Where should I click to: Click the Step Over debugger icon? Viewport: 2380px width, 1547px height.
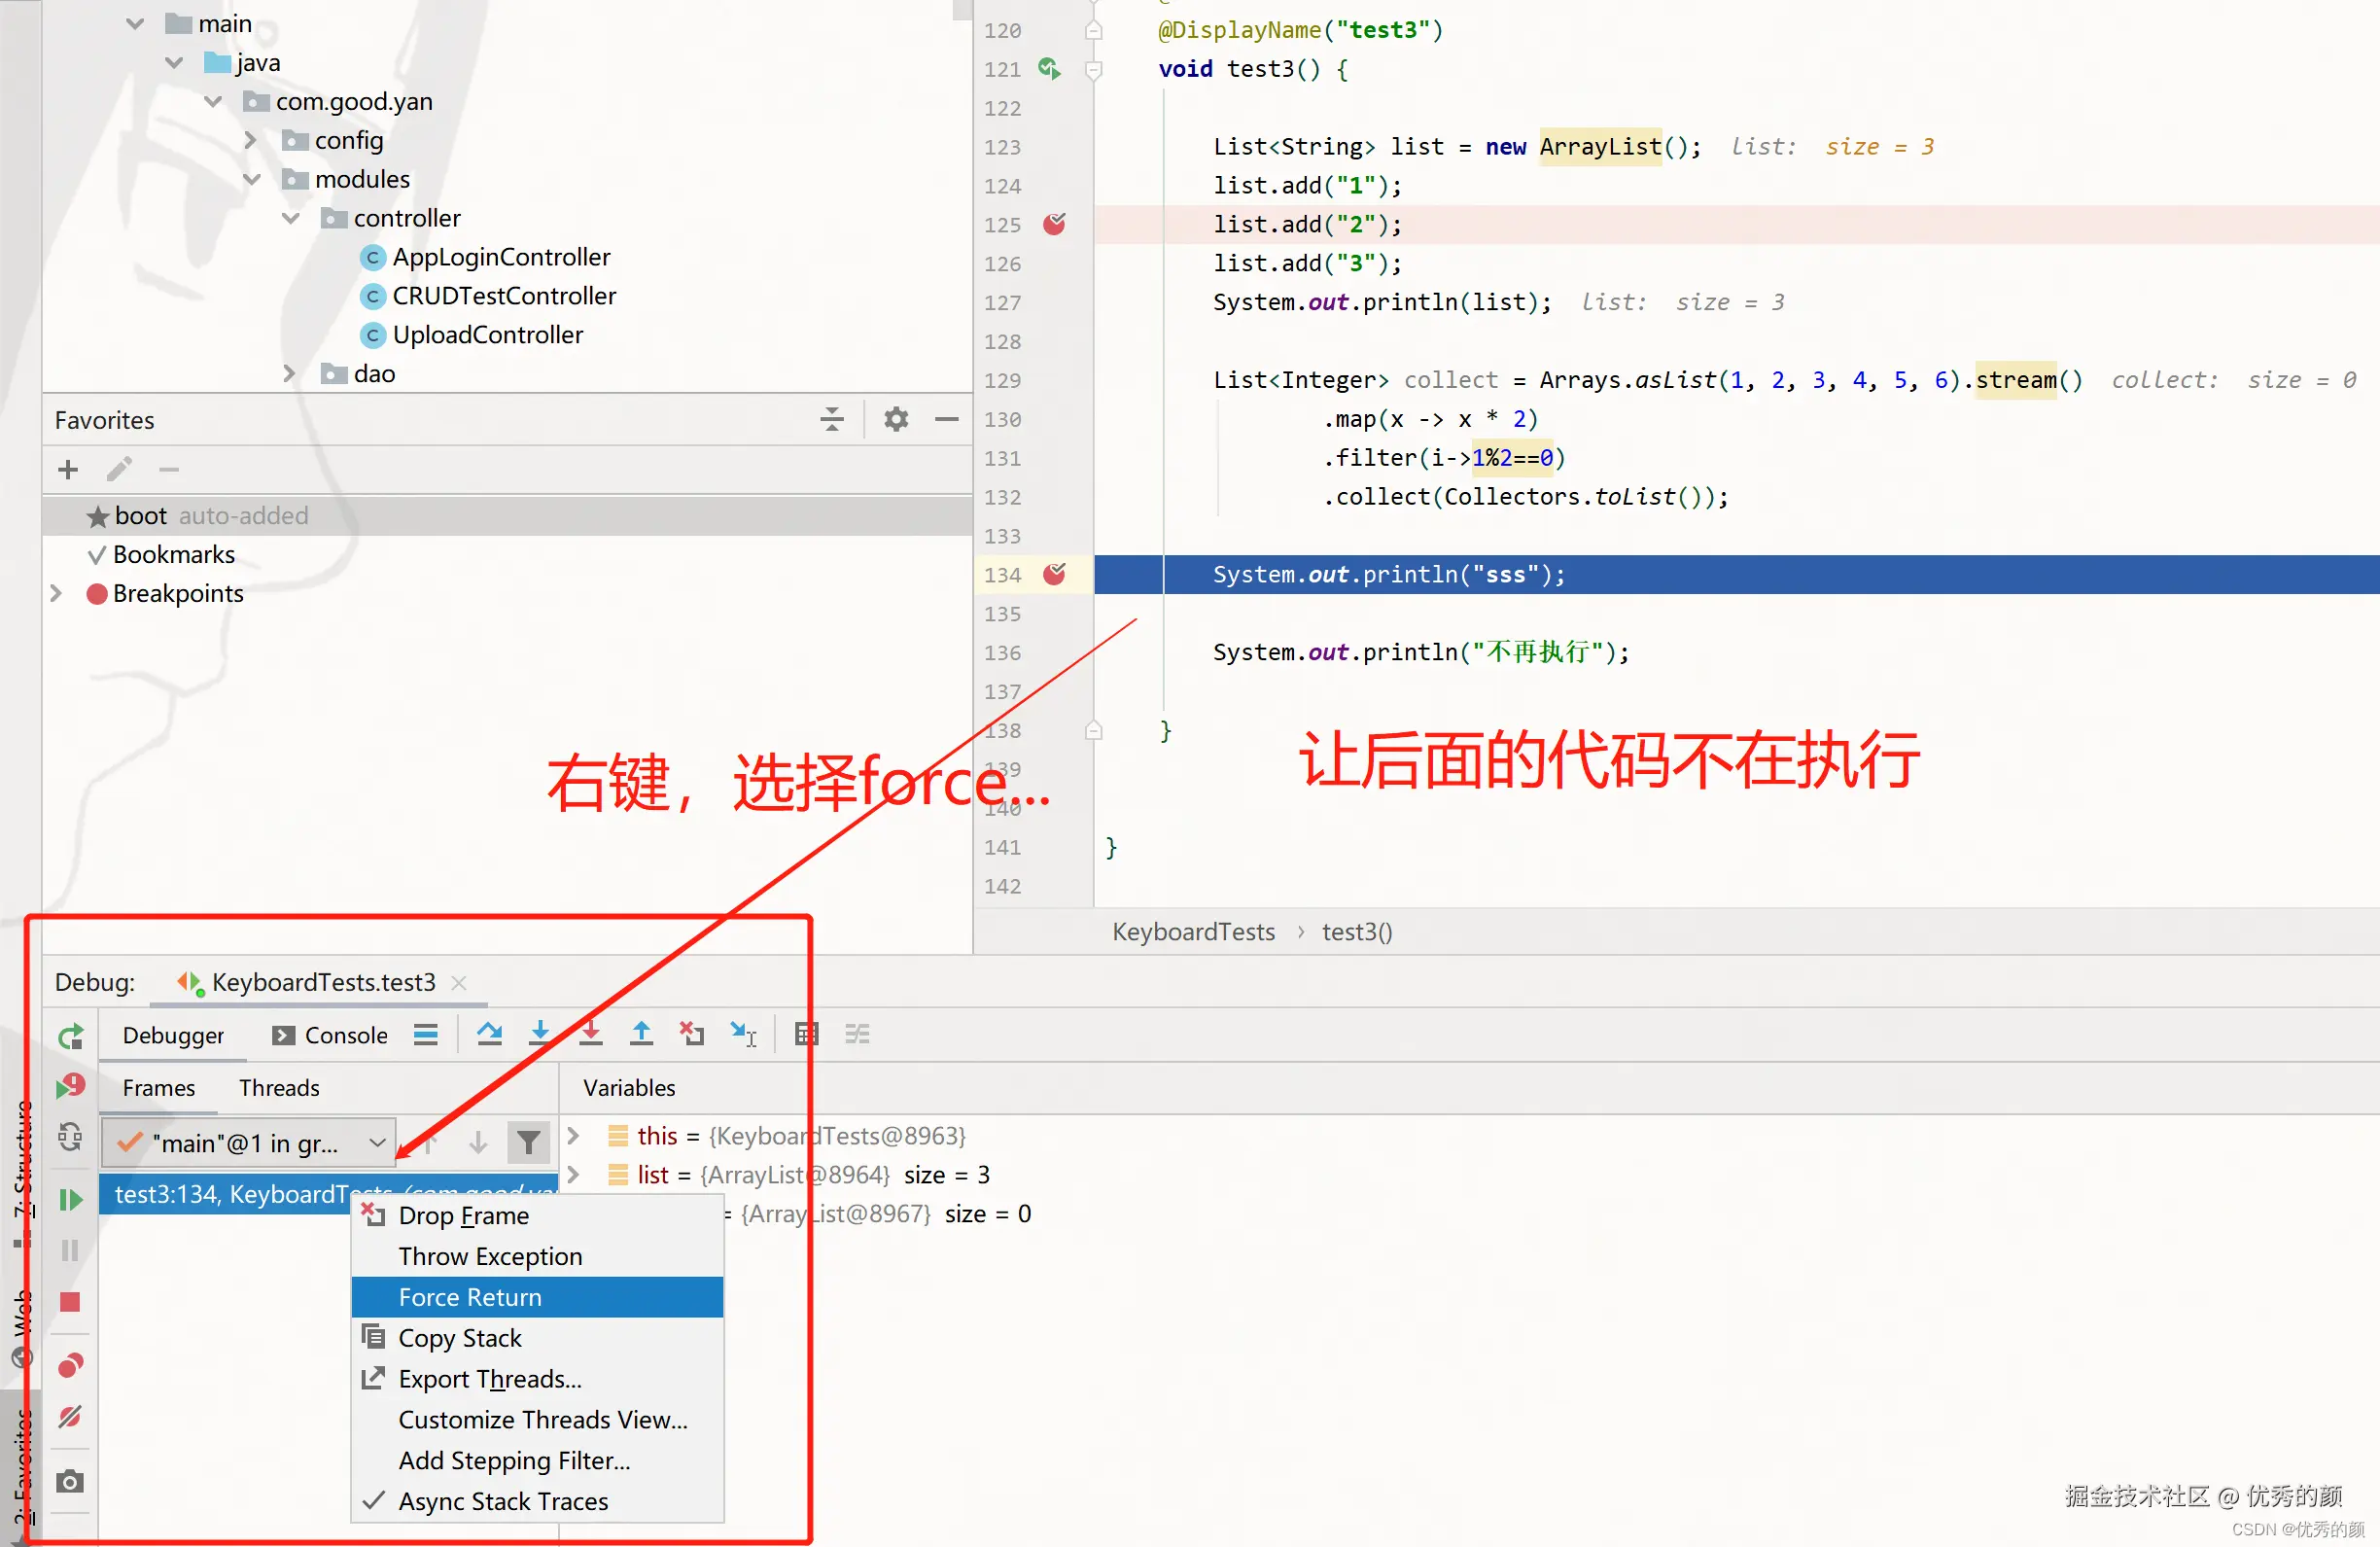(489, 1034)
